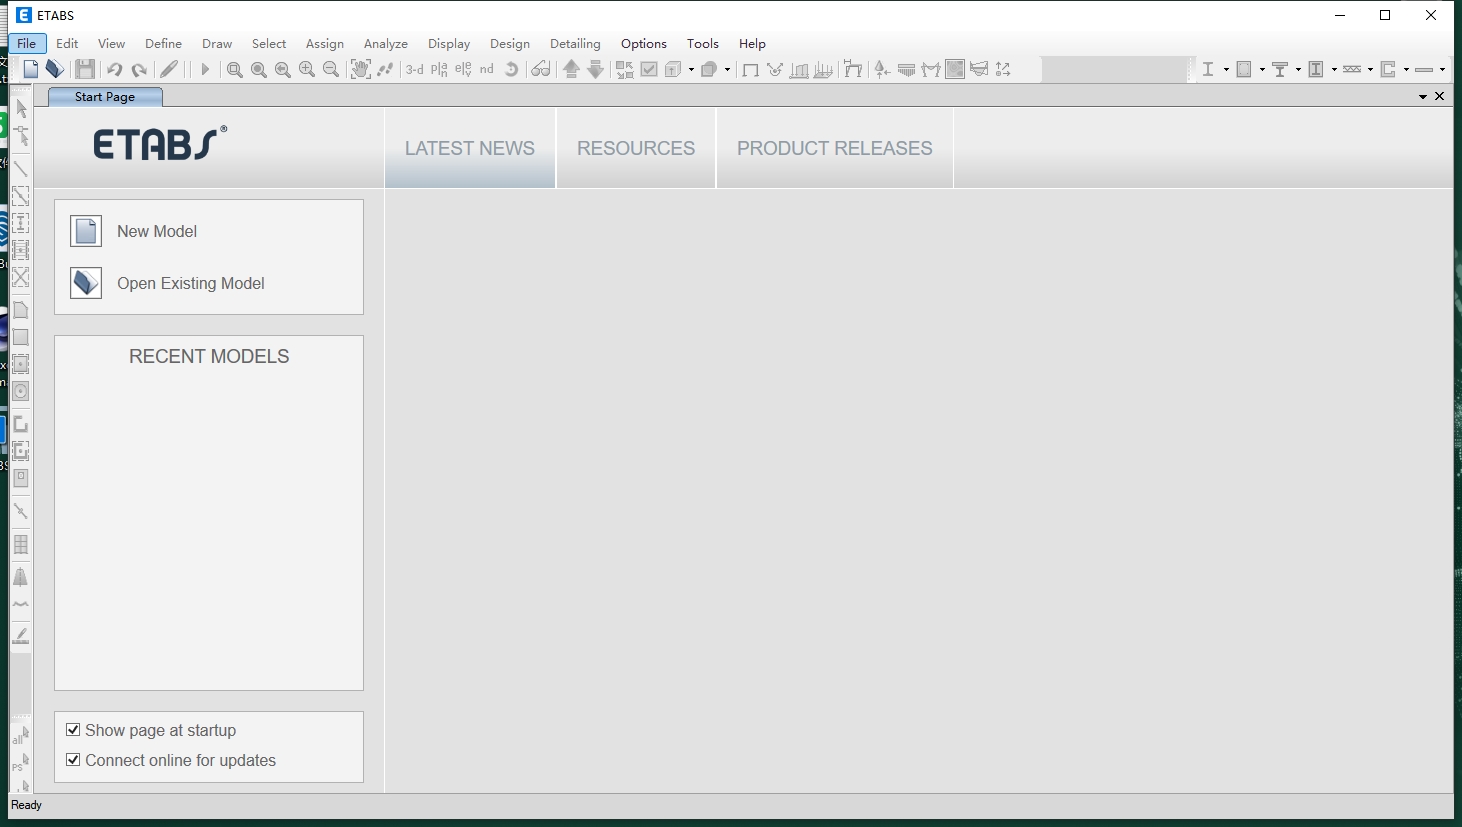The image size is (1462, 827).
Task: Open the Define menu
Action: 163,43
